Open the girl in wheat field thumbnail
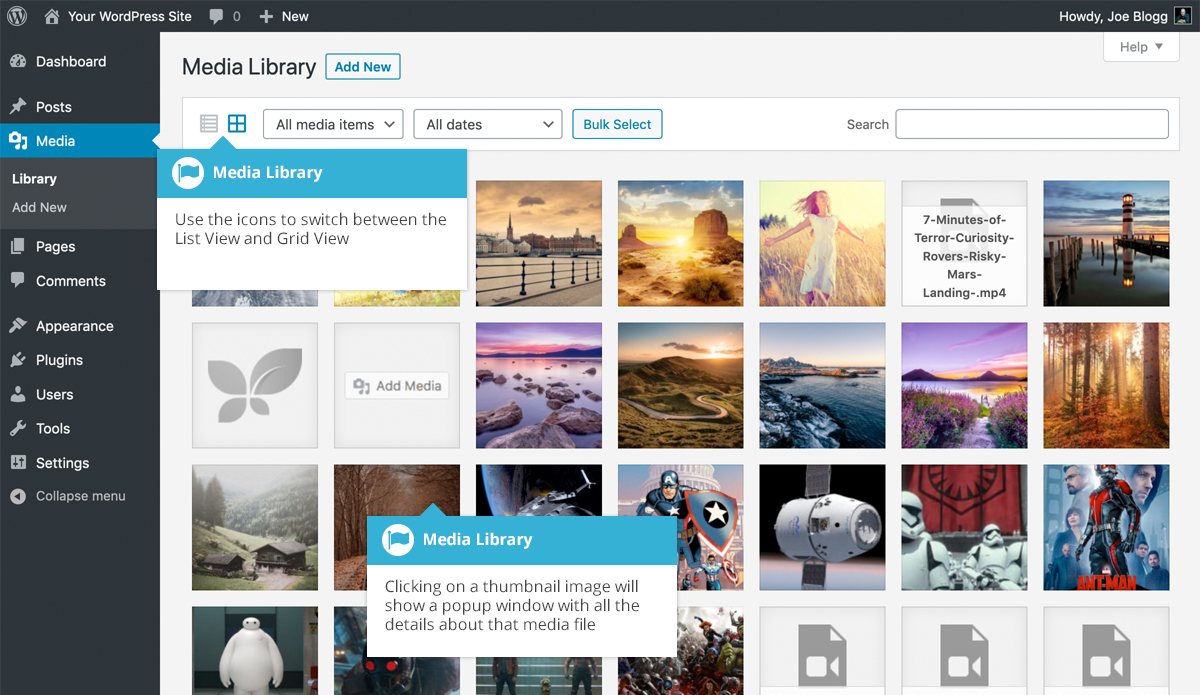 822,243
